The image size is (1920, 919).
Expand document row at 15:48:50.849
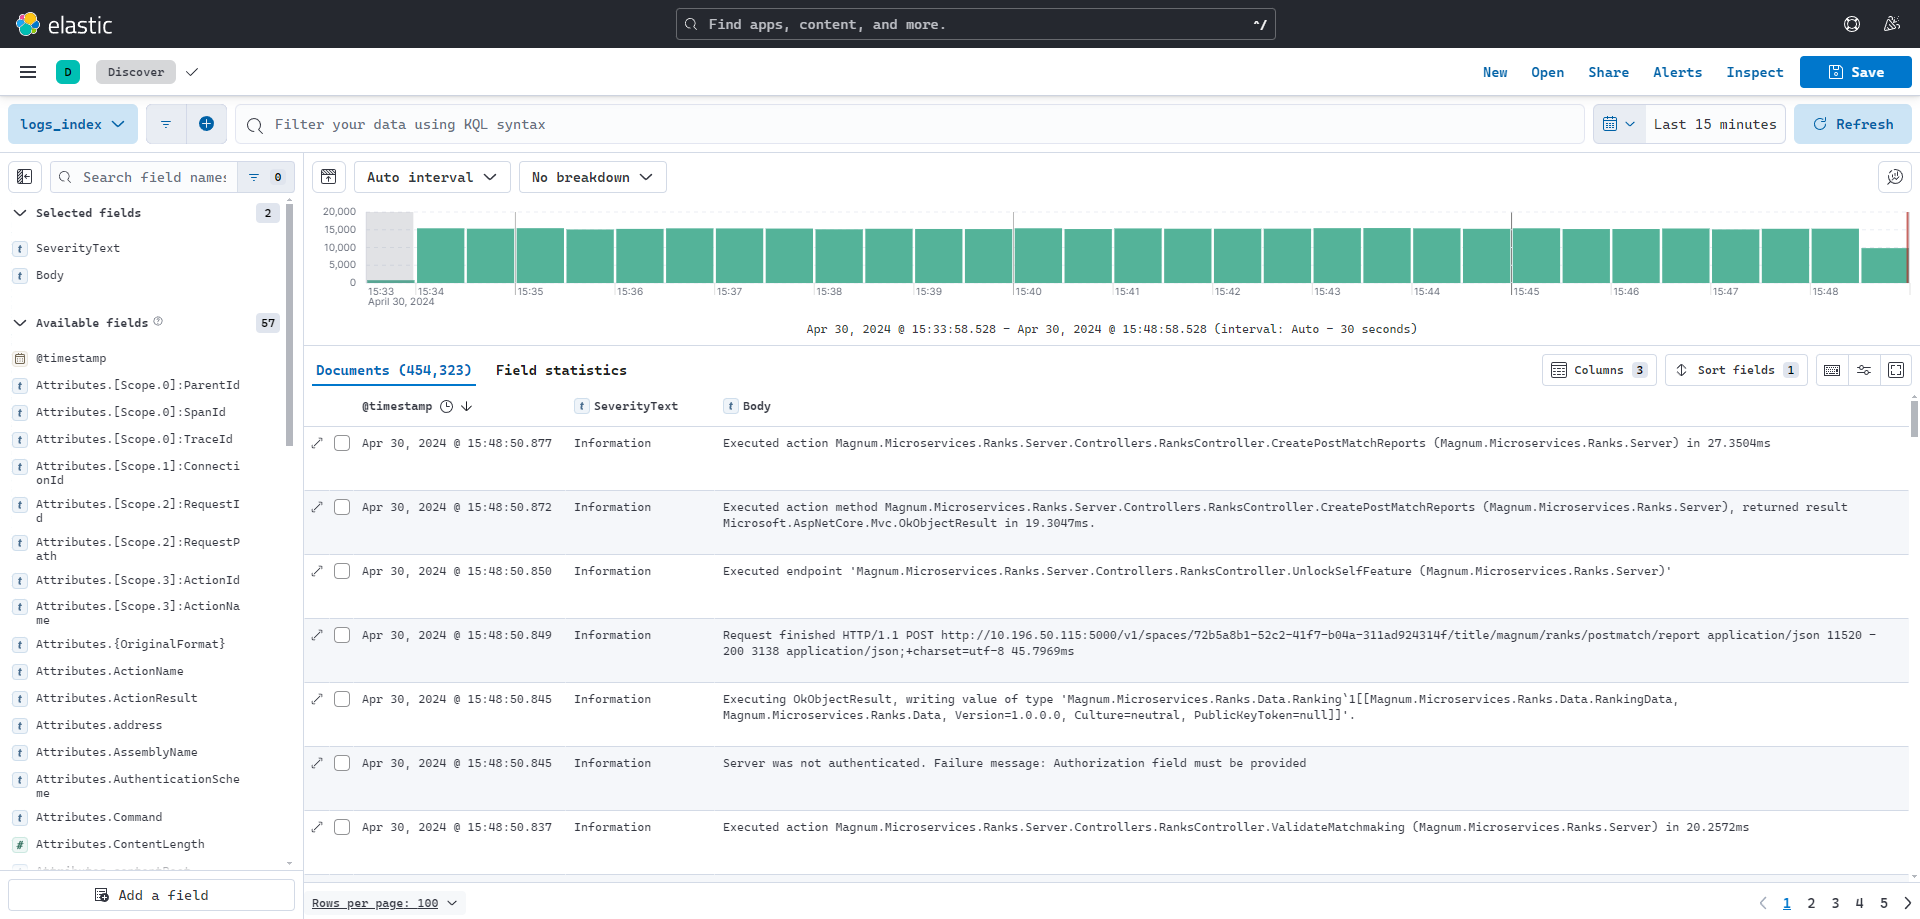point(317,635)
